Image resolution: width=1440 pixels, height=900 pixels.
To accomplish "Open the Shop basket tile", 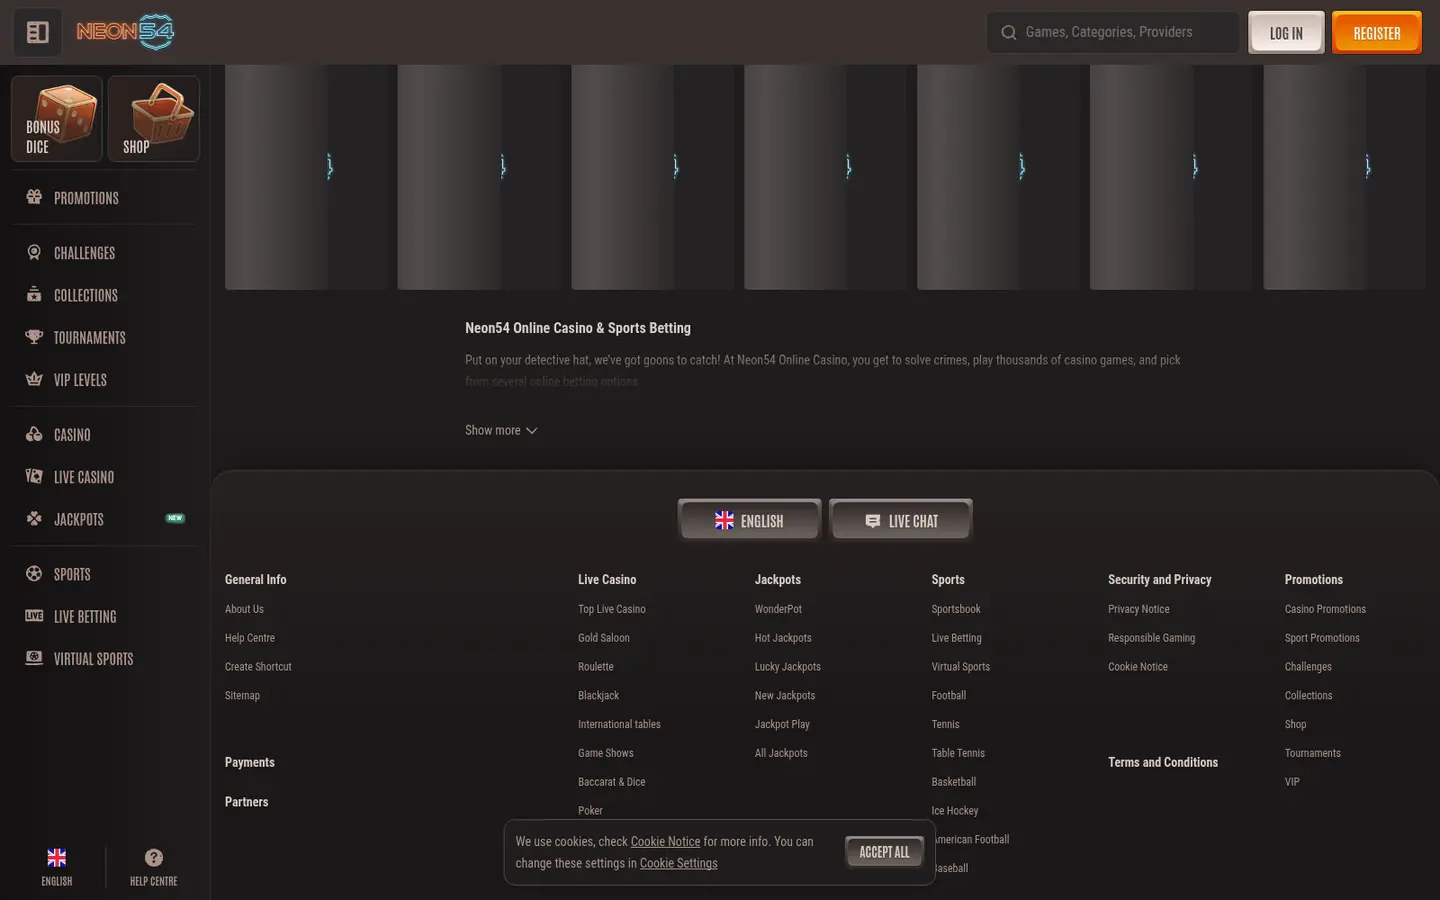I will (x=153, y=119).
